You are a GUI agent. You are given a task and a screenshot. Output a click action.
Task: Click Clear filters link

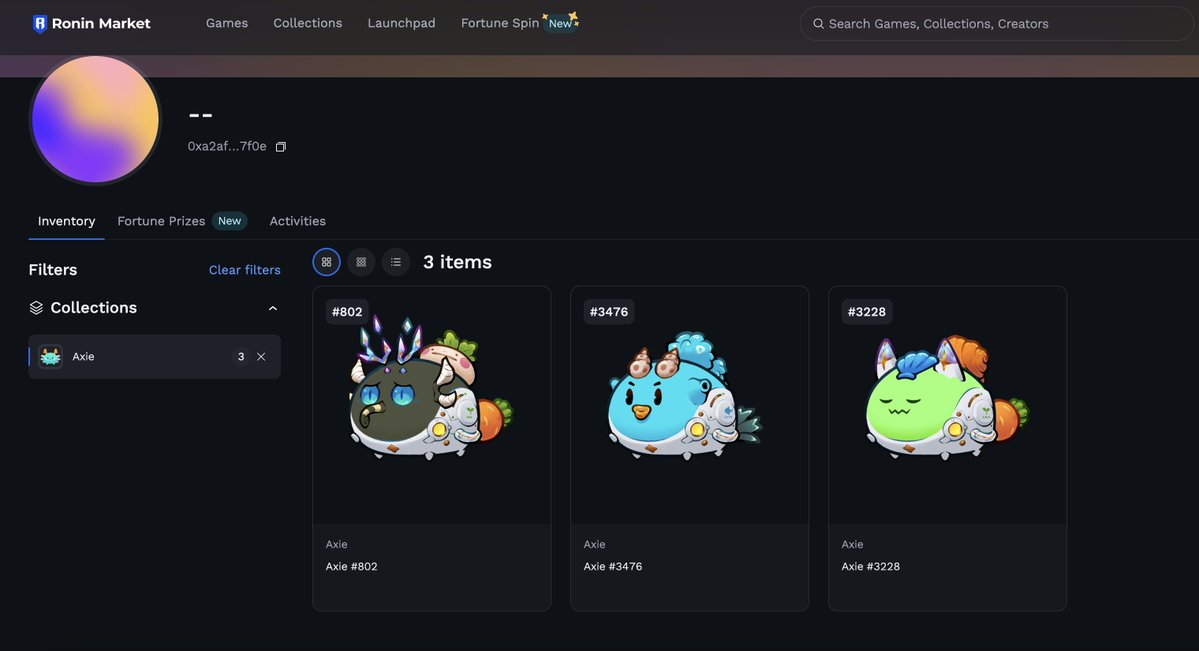pyautogui.click(x=245, y=270)
